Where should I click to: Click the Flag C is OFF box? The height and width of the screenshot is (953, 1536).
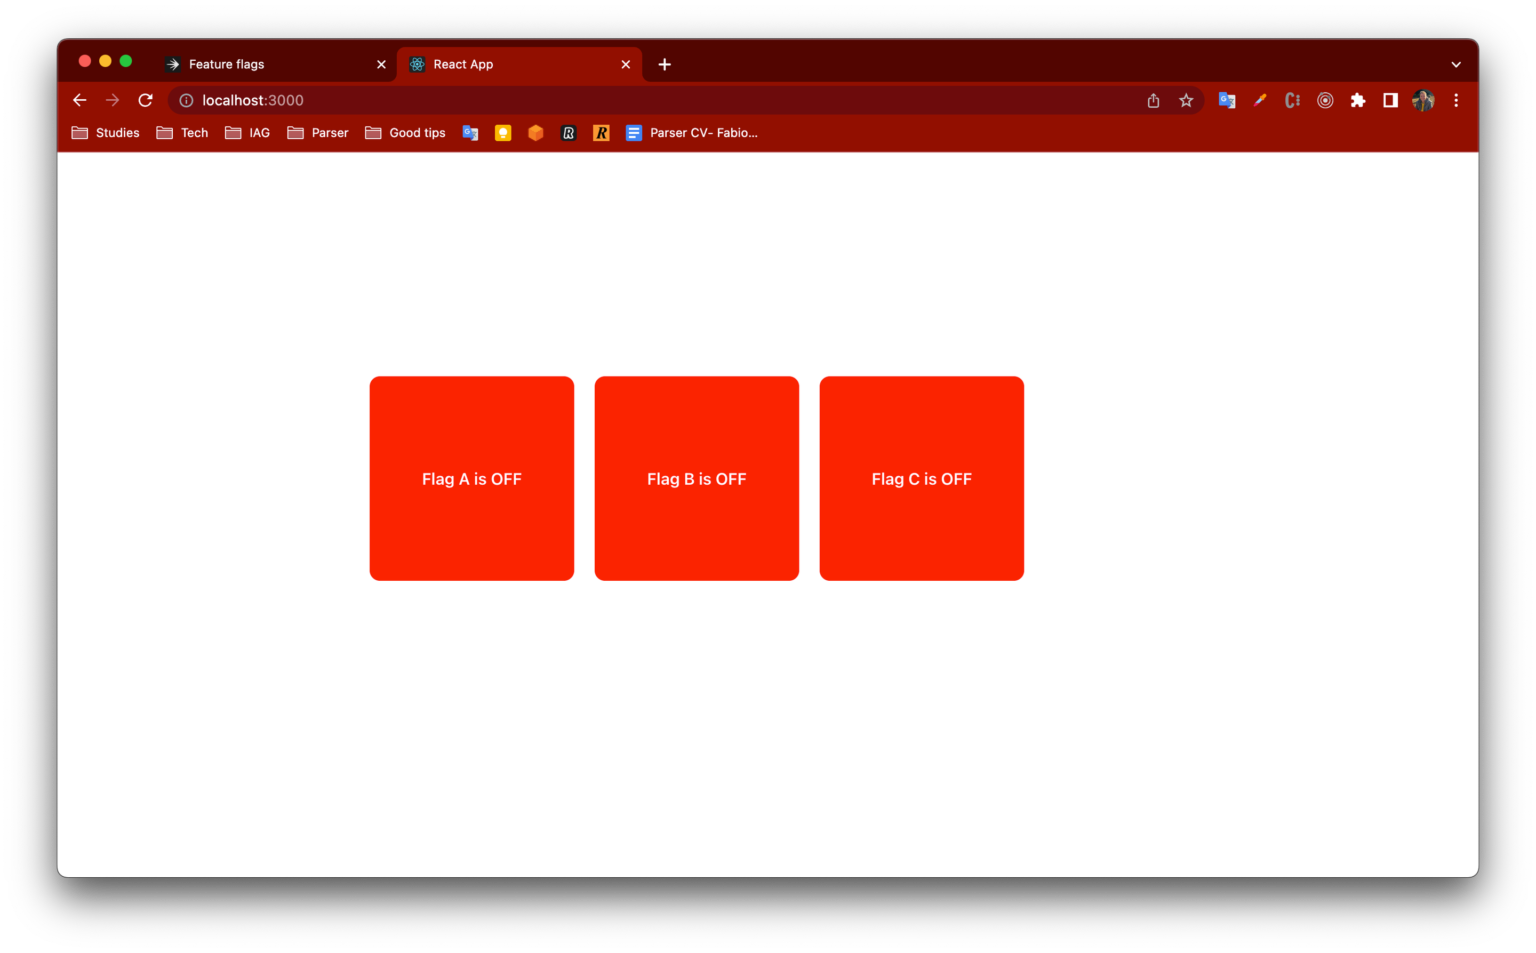(x=921, y=479)
